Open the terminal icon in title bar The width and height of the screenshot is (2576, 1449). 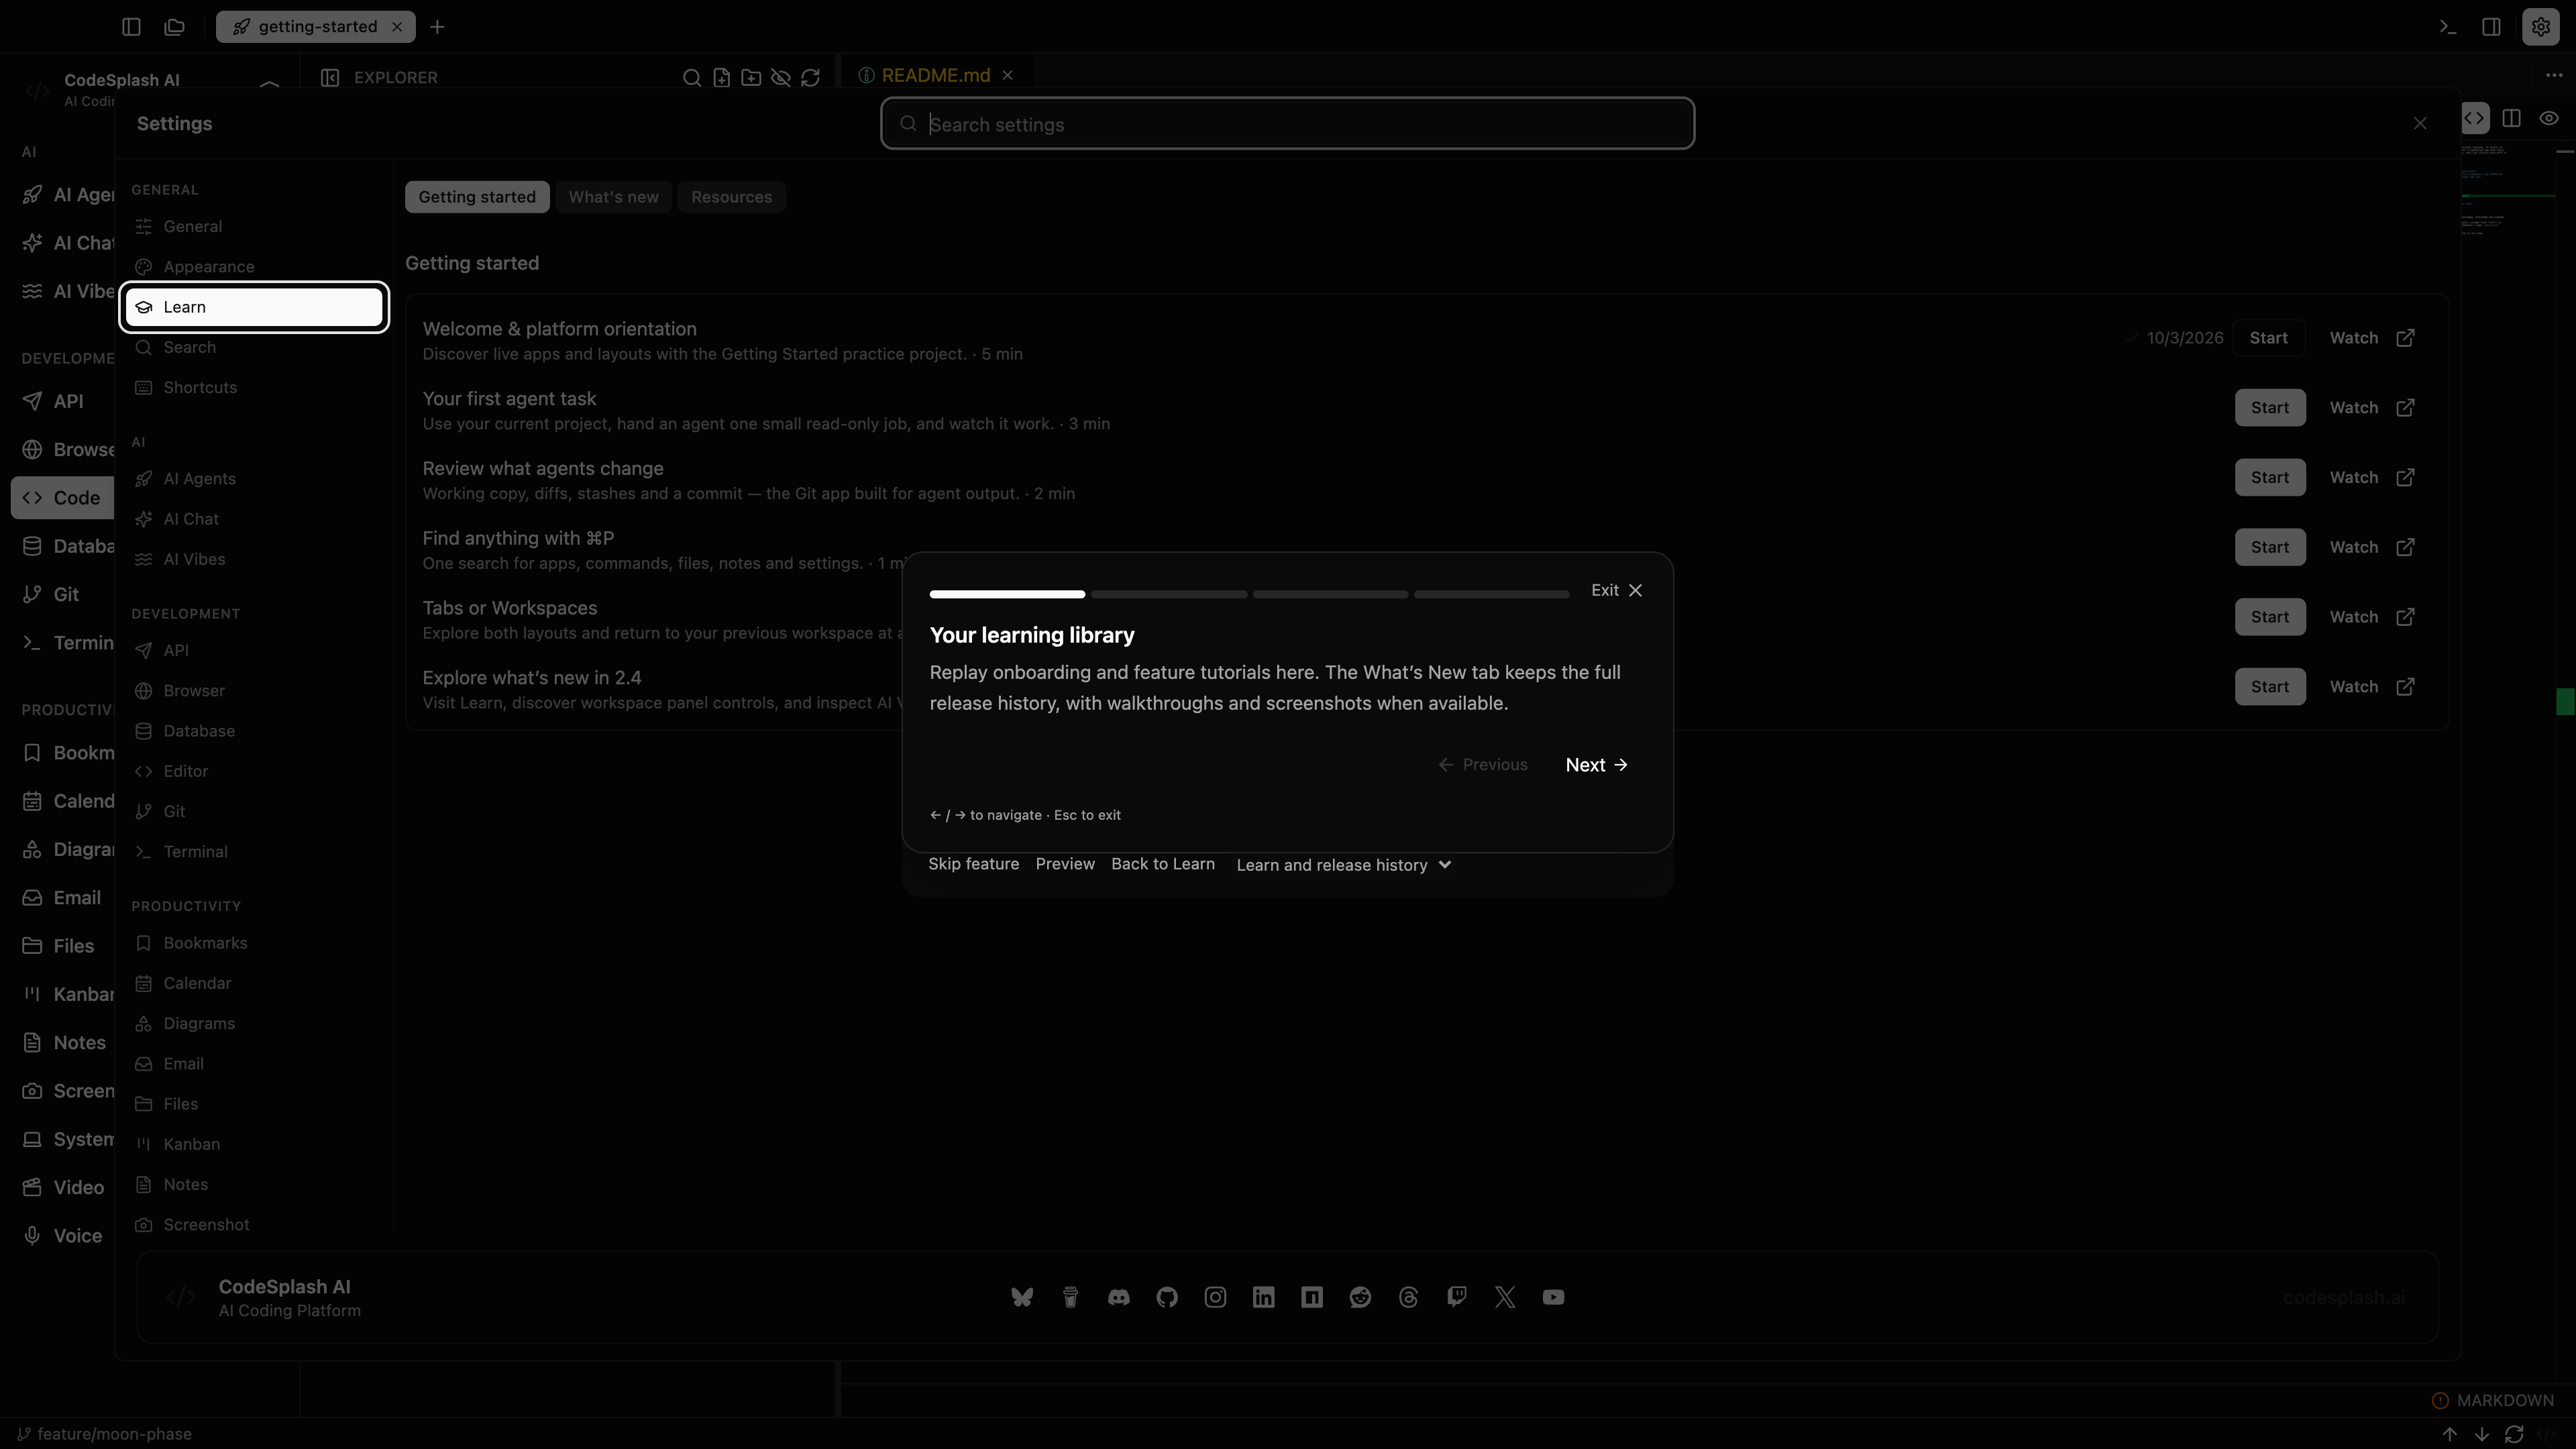click(2447, 27)
